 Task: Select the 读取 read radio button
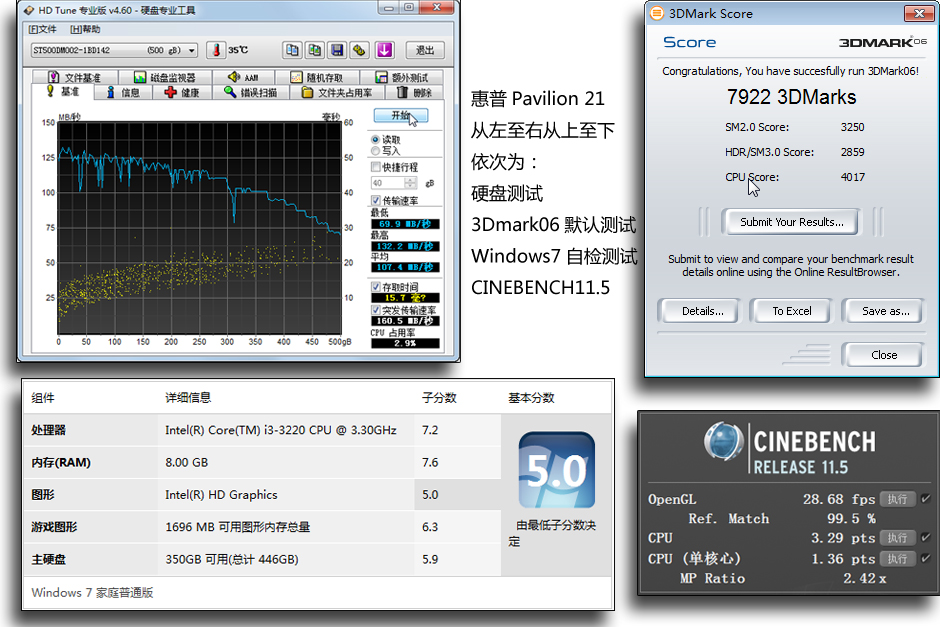click(375, 139)
